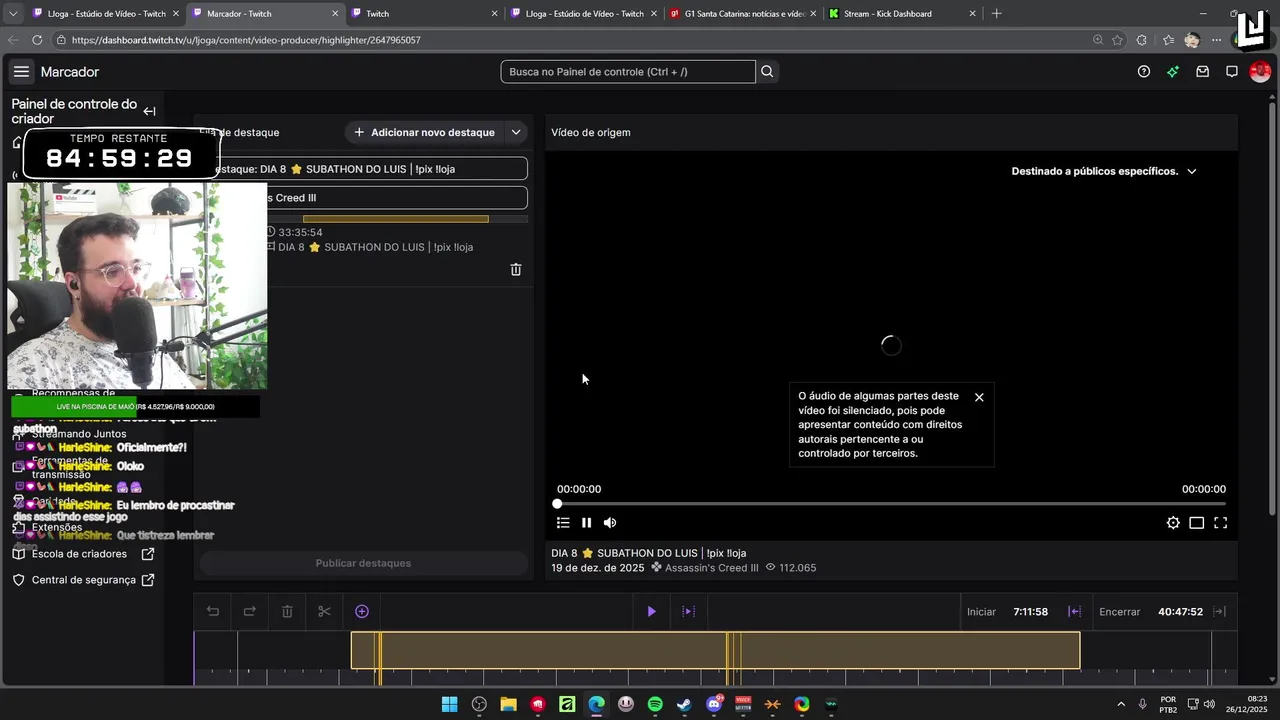
Task: Click the browser address bar URL
Action: click(x=246, y=40)
